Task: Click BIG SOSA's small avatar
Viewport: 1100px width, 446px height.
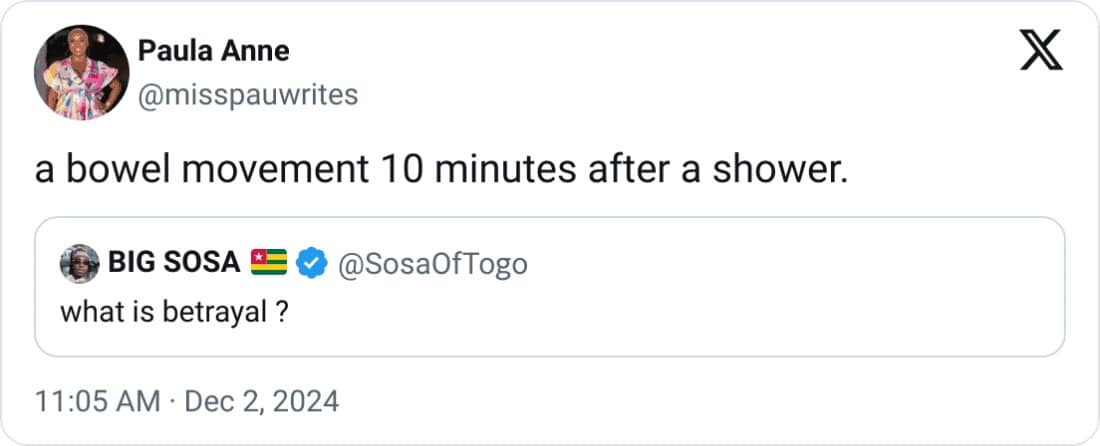Action: click(x=80, y=264)
